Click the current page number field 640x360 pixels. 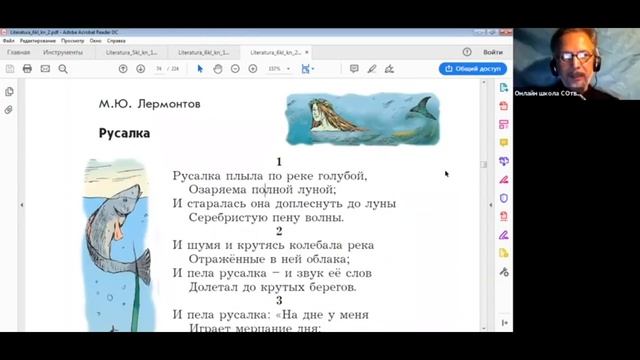[x=159, y=69]
